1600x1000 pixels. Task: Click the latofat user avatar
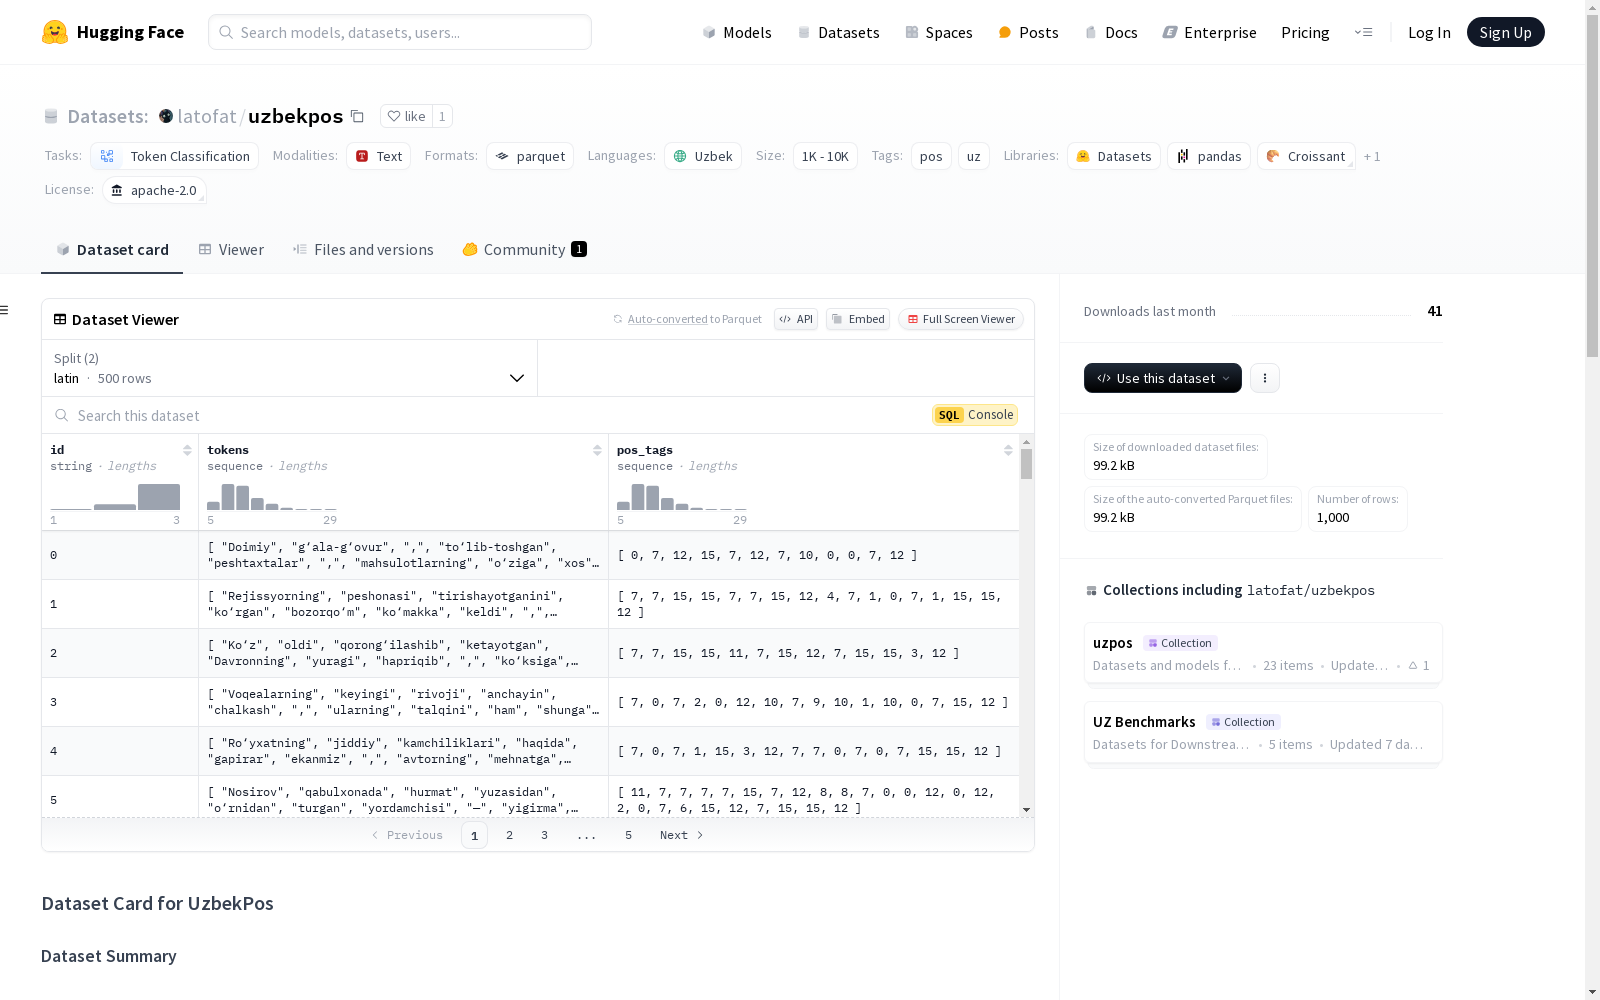tap(166, 116)
